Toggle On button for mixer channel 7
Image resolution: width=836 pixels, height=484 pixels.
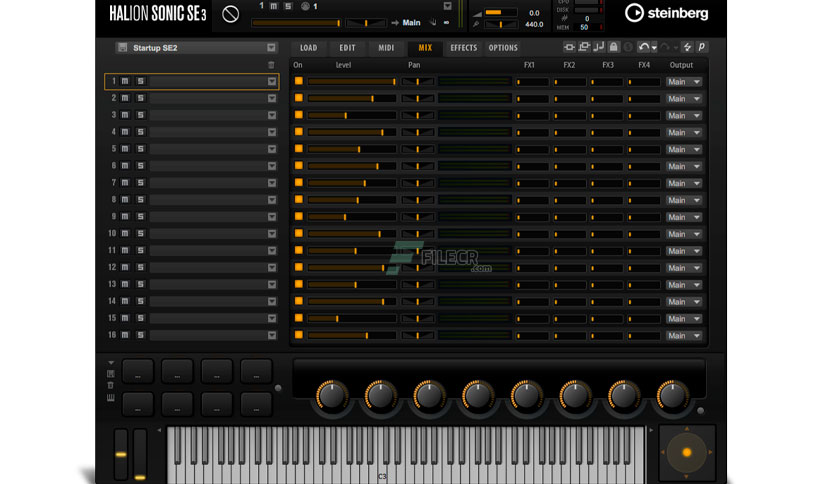coord(299,183)
